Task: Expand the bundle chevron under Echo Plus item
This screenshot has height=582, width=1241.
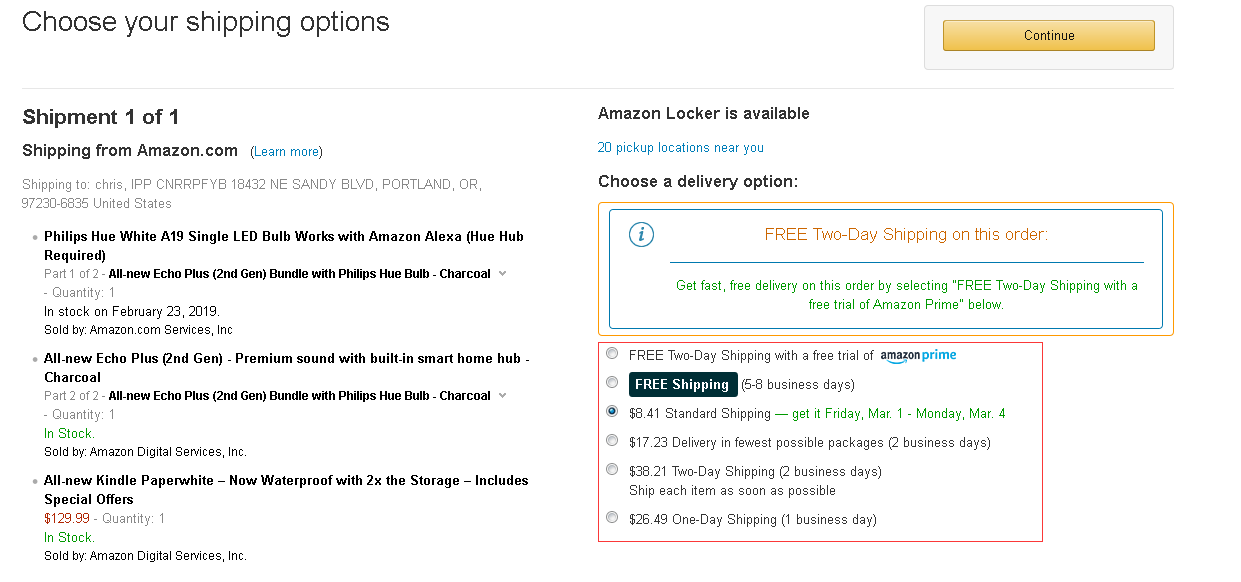Action: pos(503,395)
